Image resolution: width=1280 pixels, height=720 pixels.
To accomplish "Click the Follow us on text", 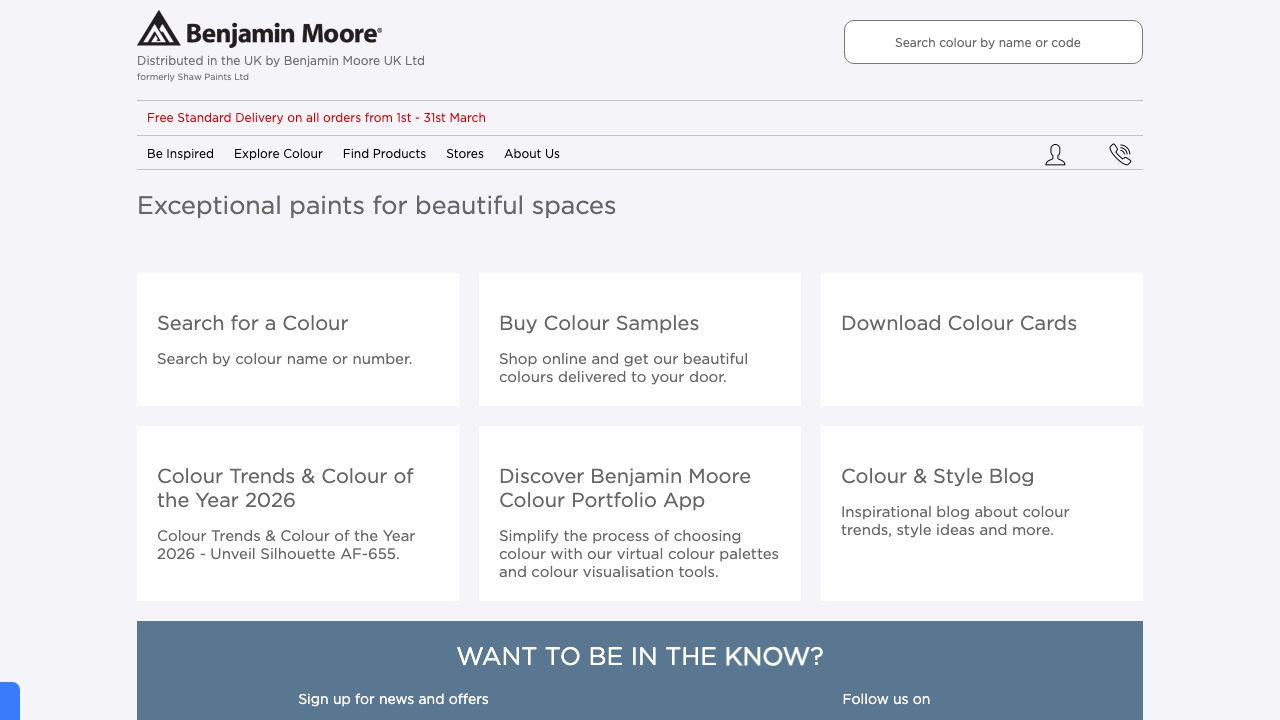I will [x=886, y=699].
